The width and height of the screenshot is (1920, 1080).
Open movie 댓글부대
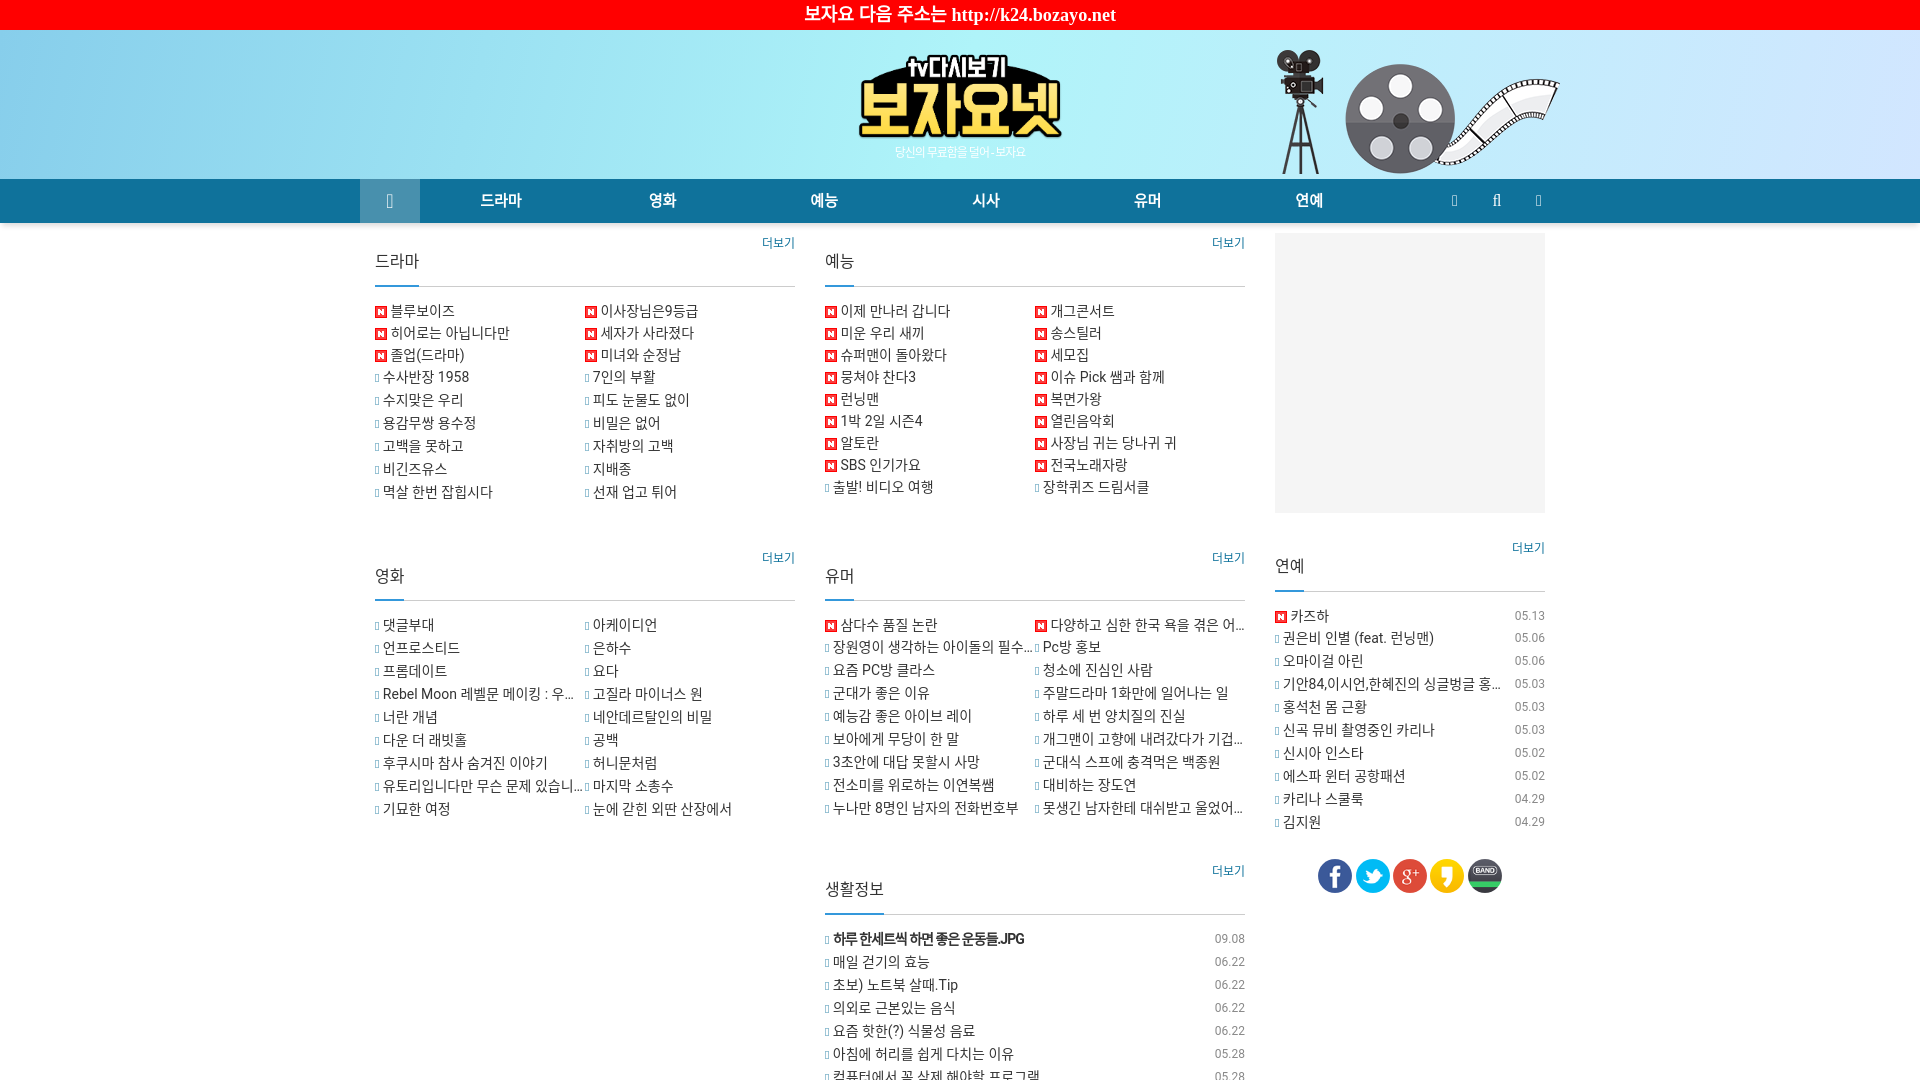click(408, 625)
